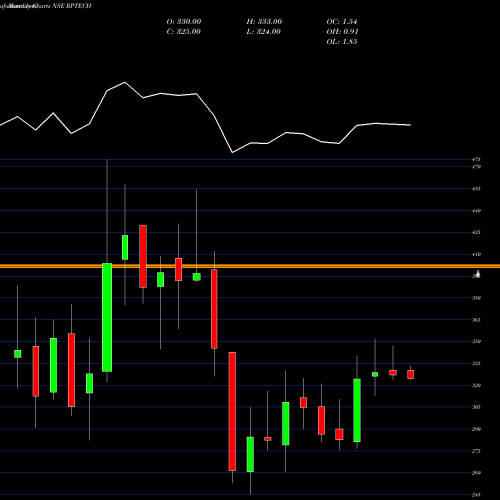Click the 'OH: 0.91' value

tap(342, 32)
